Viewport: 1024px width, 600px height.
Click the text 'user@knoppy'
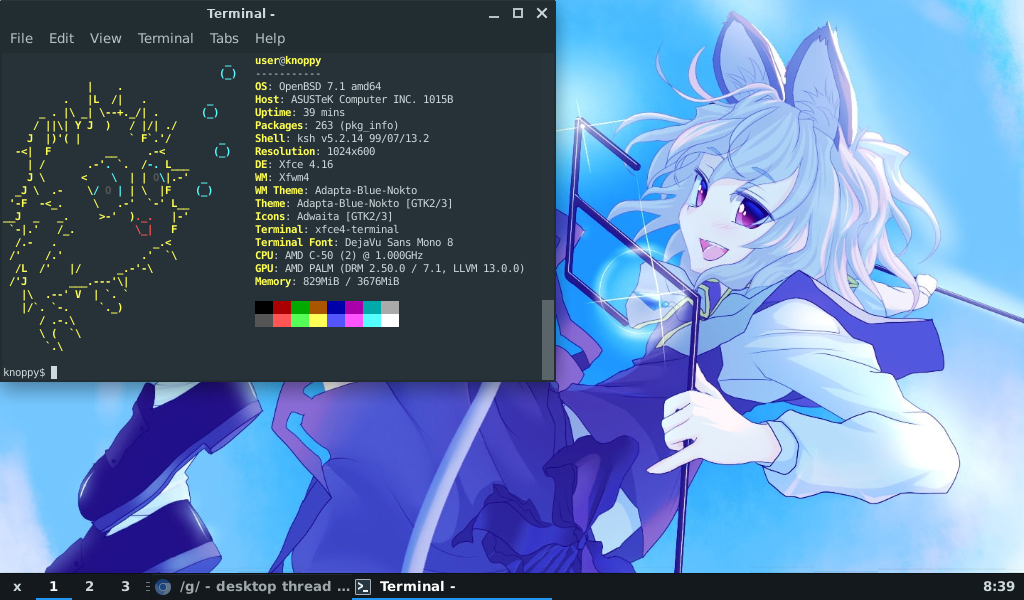coord(288,60)
